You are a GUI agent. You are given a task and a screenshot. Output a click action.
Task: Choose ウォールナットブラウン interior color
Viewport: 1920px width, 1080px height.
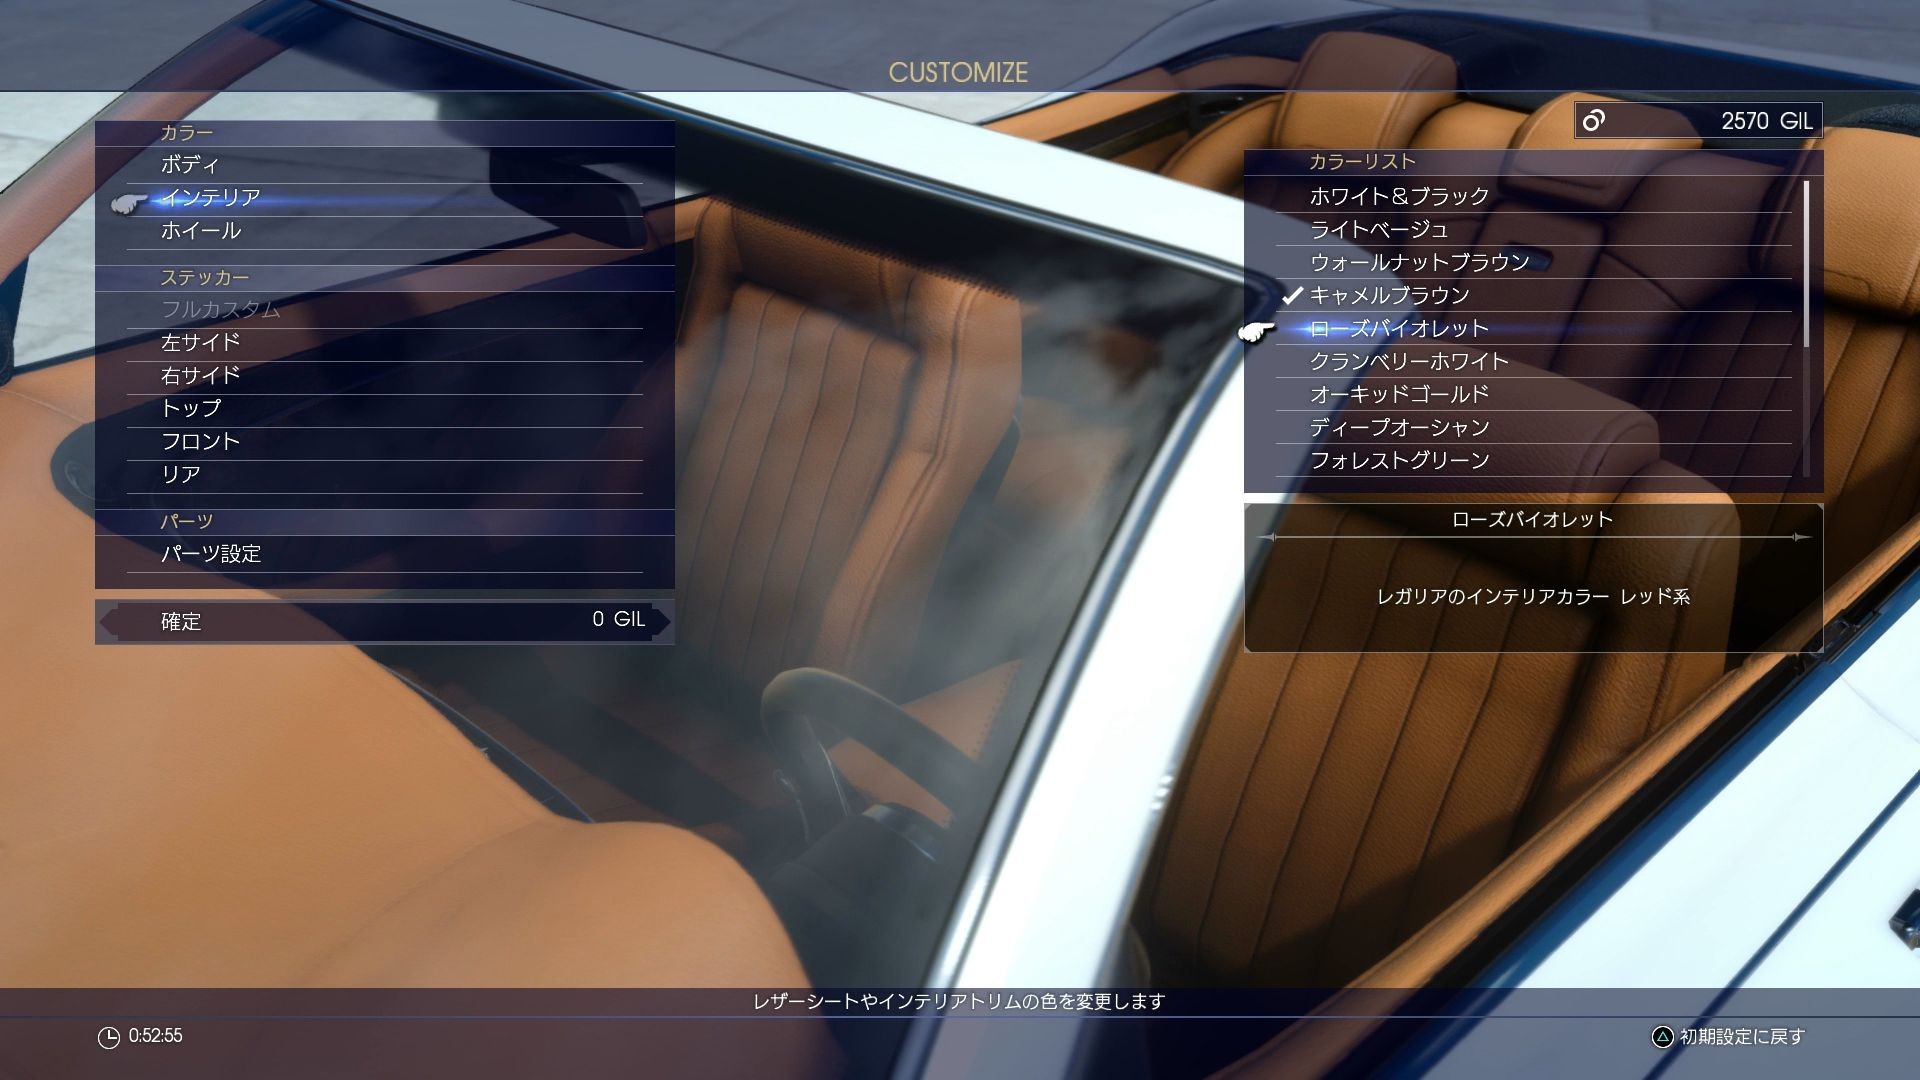click(x=1533, y=262)
